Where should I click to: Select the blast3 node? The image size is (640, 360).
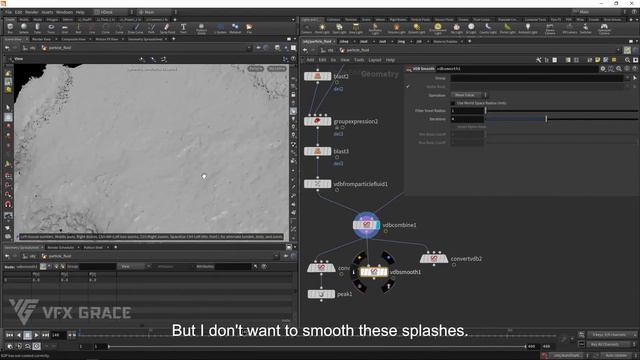coord(318,151)
